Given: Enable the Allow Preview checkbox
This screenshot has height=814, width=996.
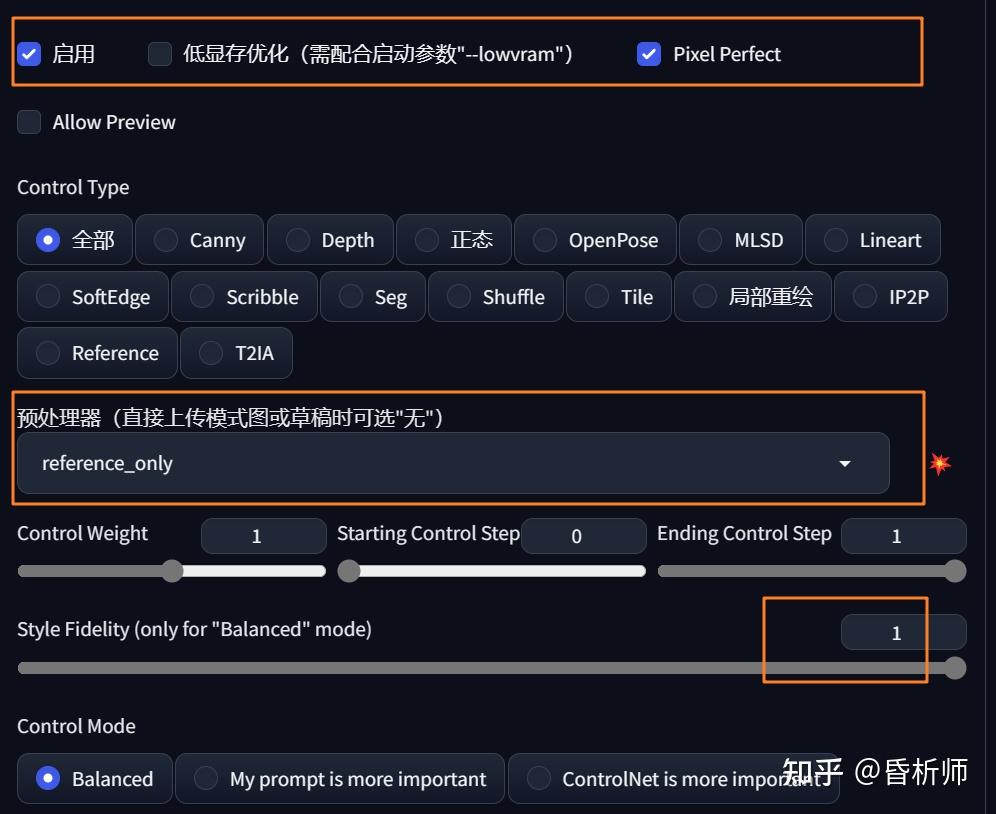Looking at the screenshot, I should point(29,122).
